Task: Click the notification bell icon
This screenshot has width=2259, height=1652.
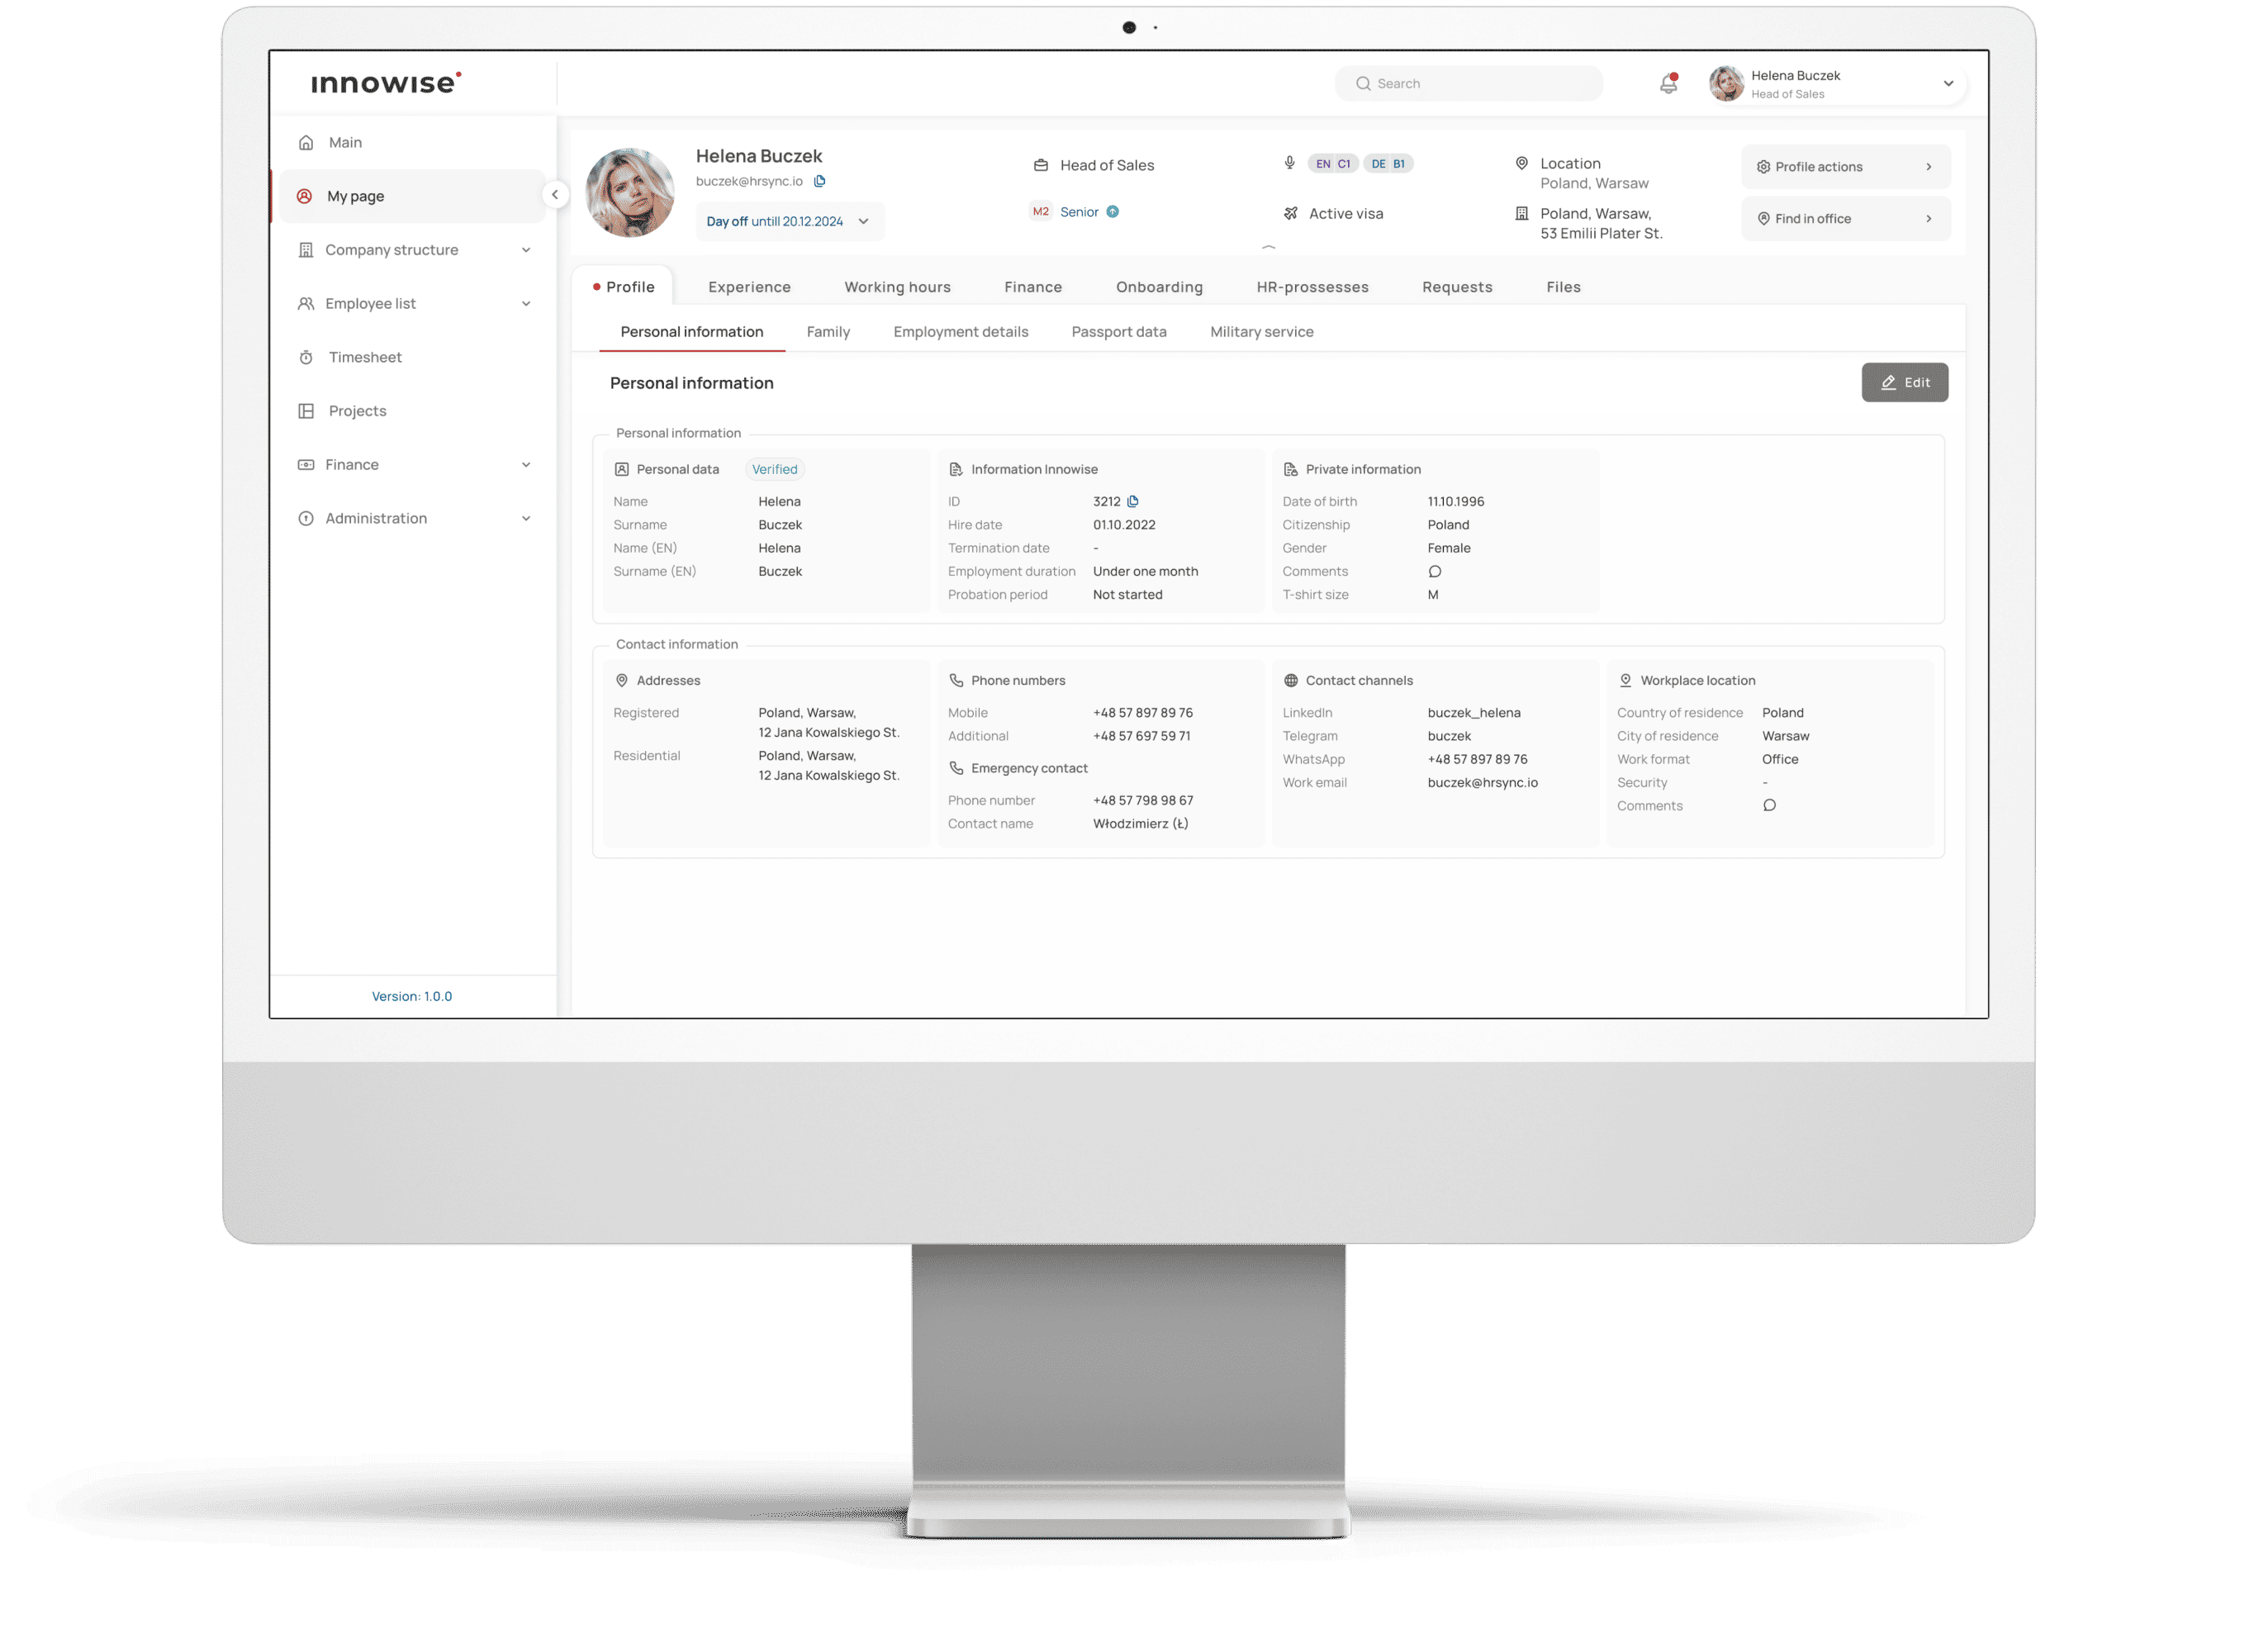Action: [x=1668, y=84]
